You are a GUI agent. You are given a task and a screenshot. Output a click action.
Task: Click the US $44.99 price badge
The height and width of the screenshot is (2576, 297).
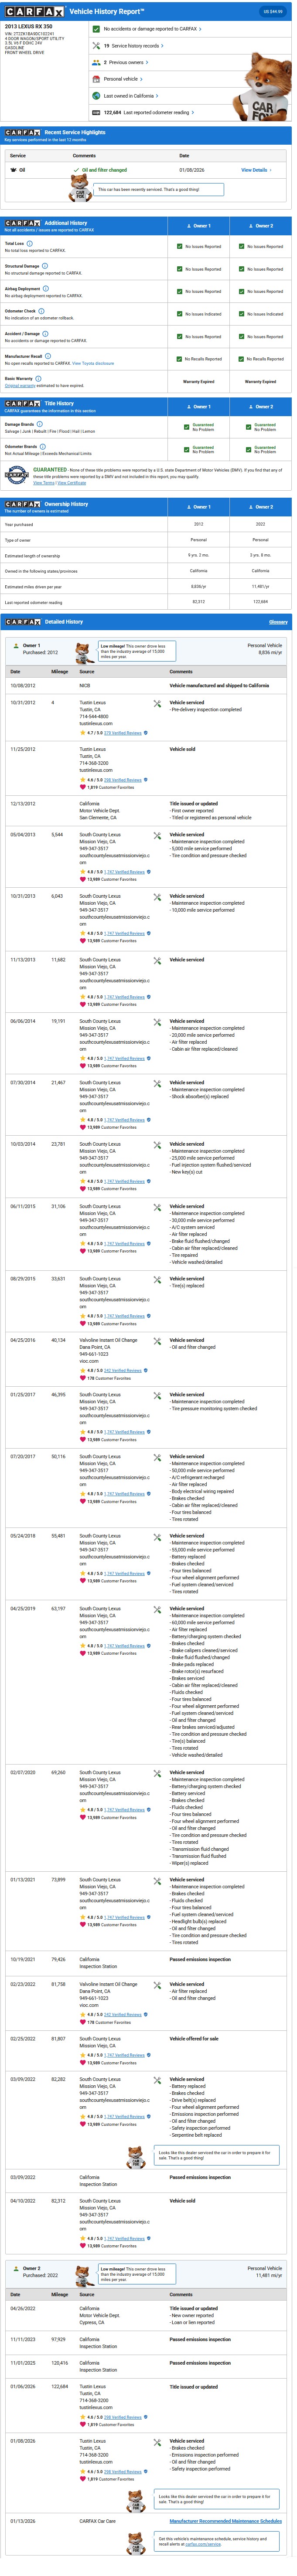(x=271, y=12)
